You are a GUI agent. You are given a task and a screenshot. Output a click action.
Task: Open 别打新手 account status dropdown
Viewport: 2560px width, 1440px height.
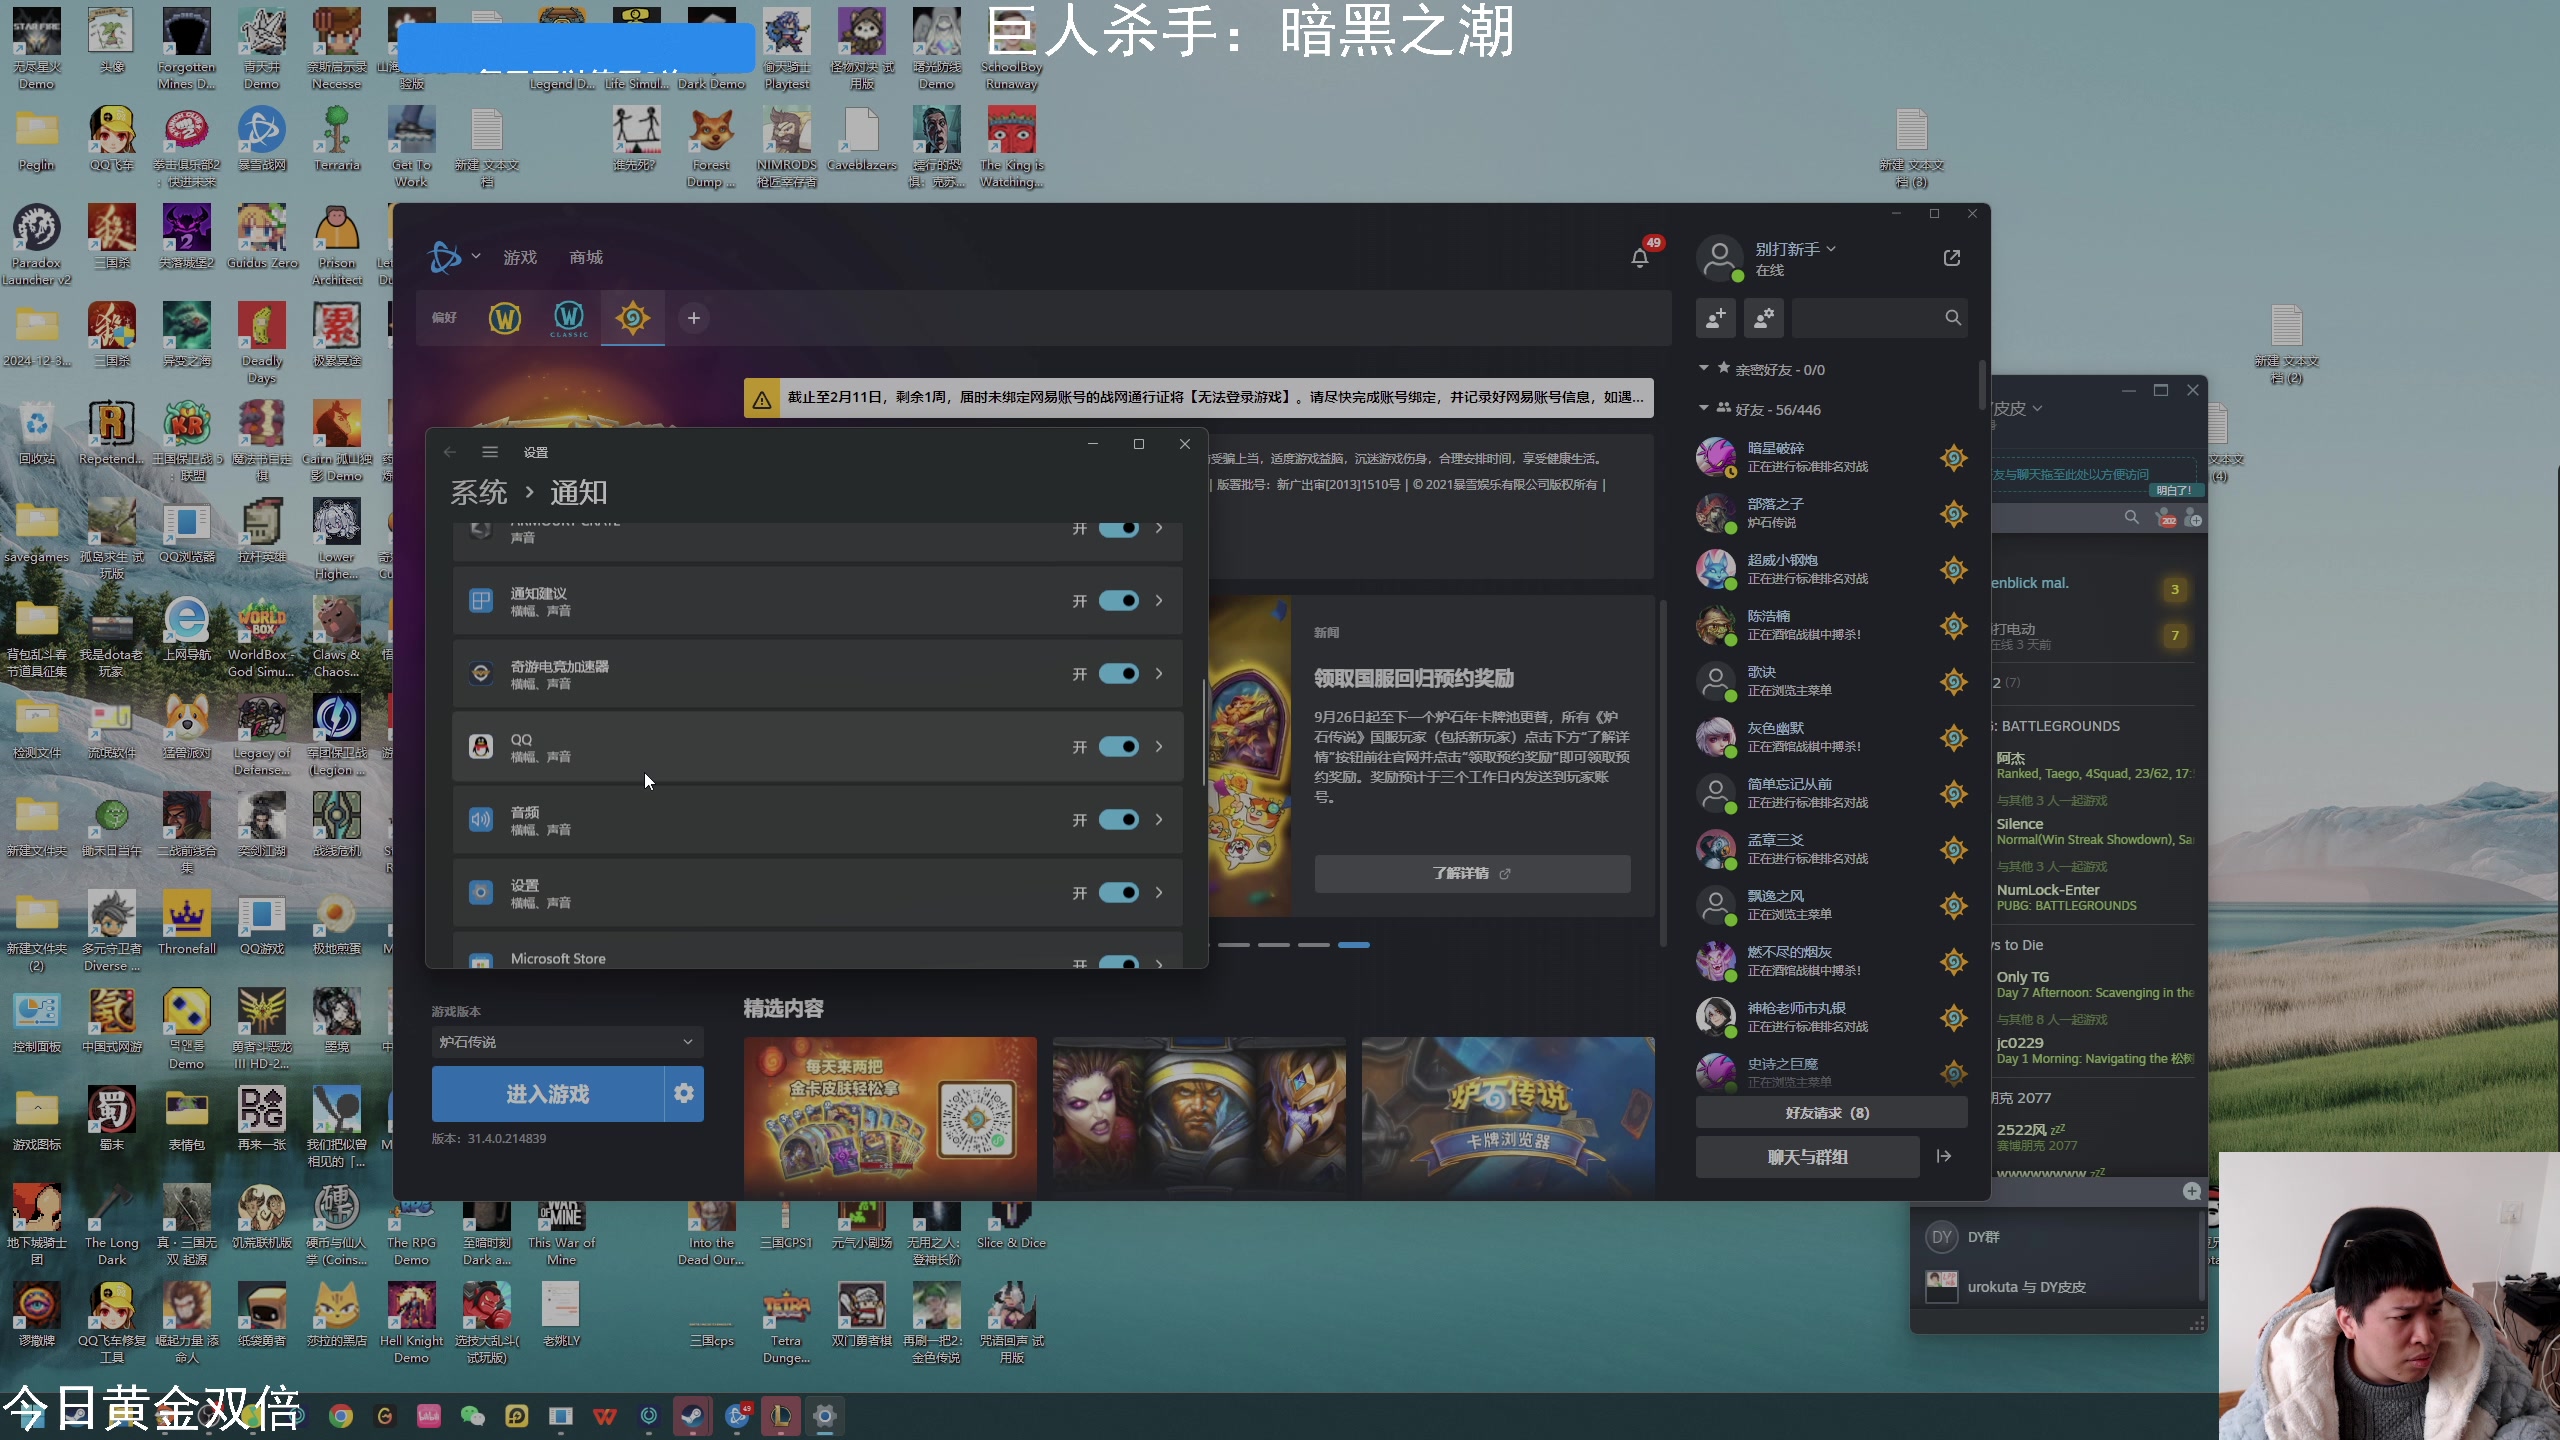tap(1795, 249)
